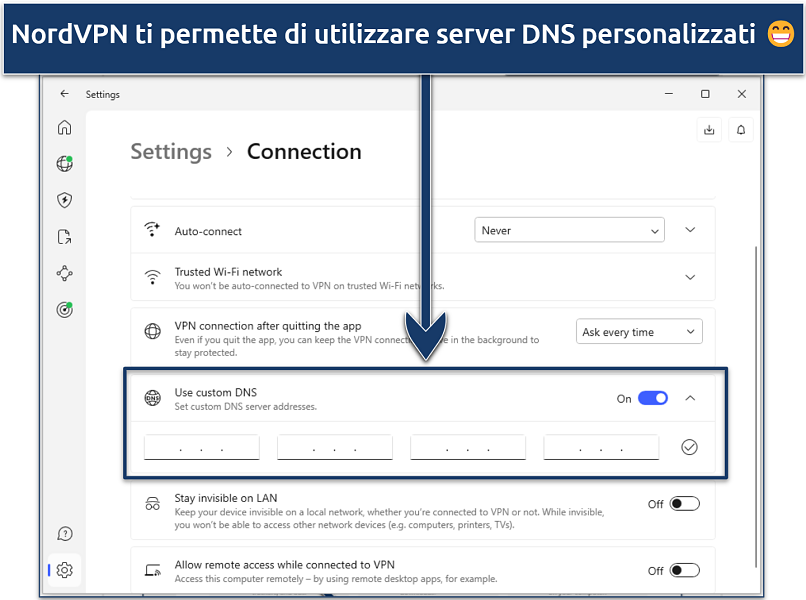The image size is (806, 600).
Task: Click the settings gear sidebar icon
Action: point(65,570)
